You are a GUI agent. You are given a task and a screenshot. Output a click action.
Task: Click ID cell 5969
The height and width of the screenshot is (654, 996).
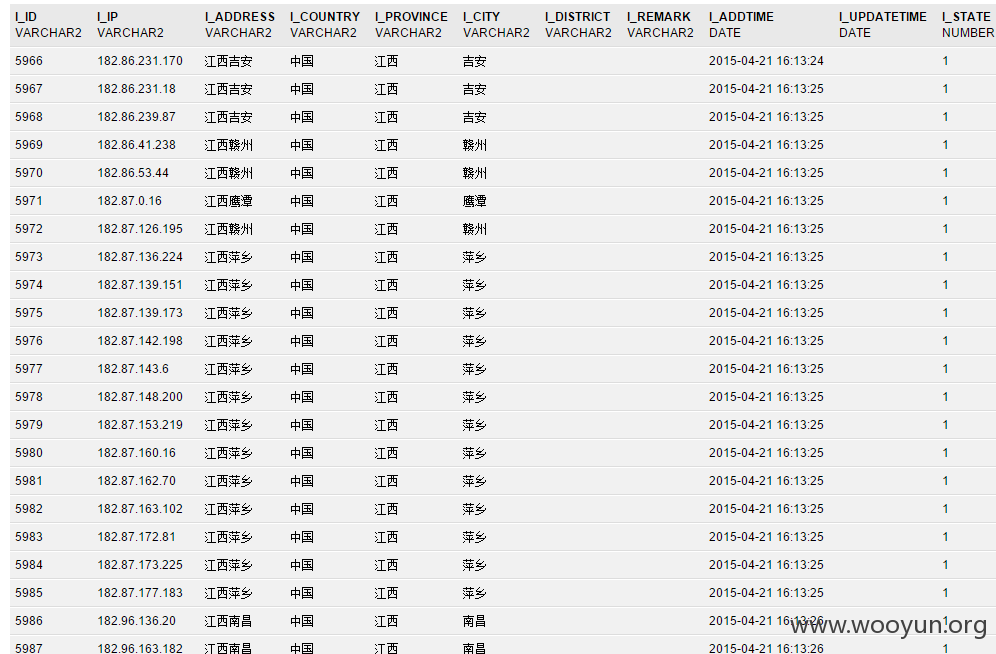click(29, 145)
